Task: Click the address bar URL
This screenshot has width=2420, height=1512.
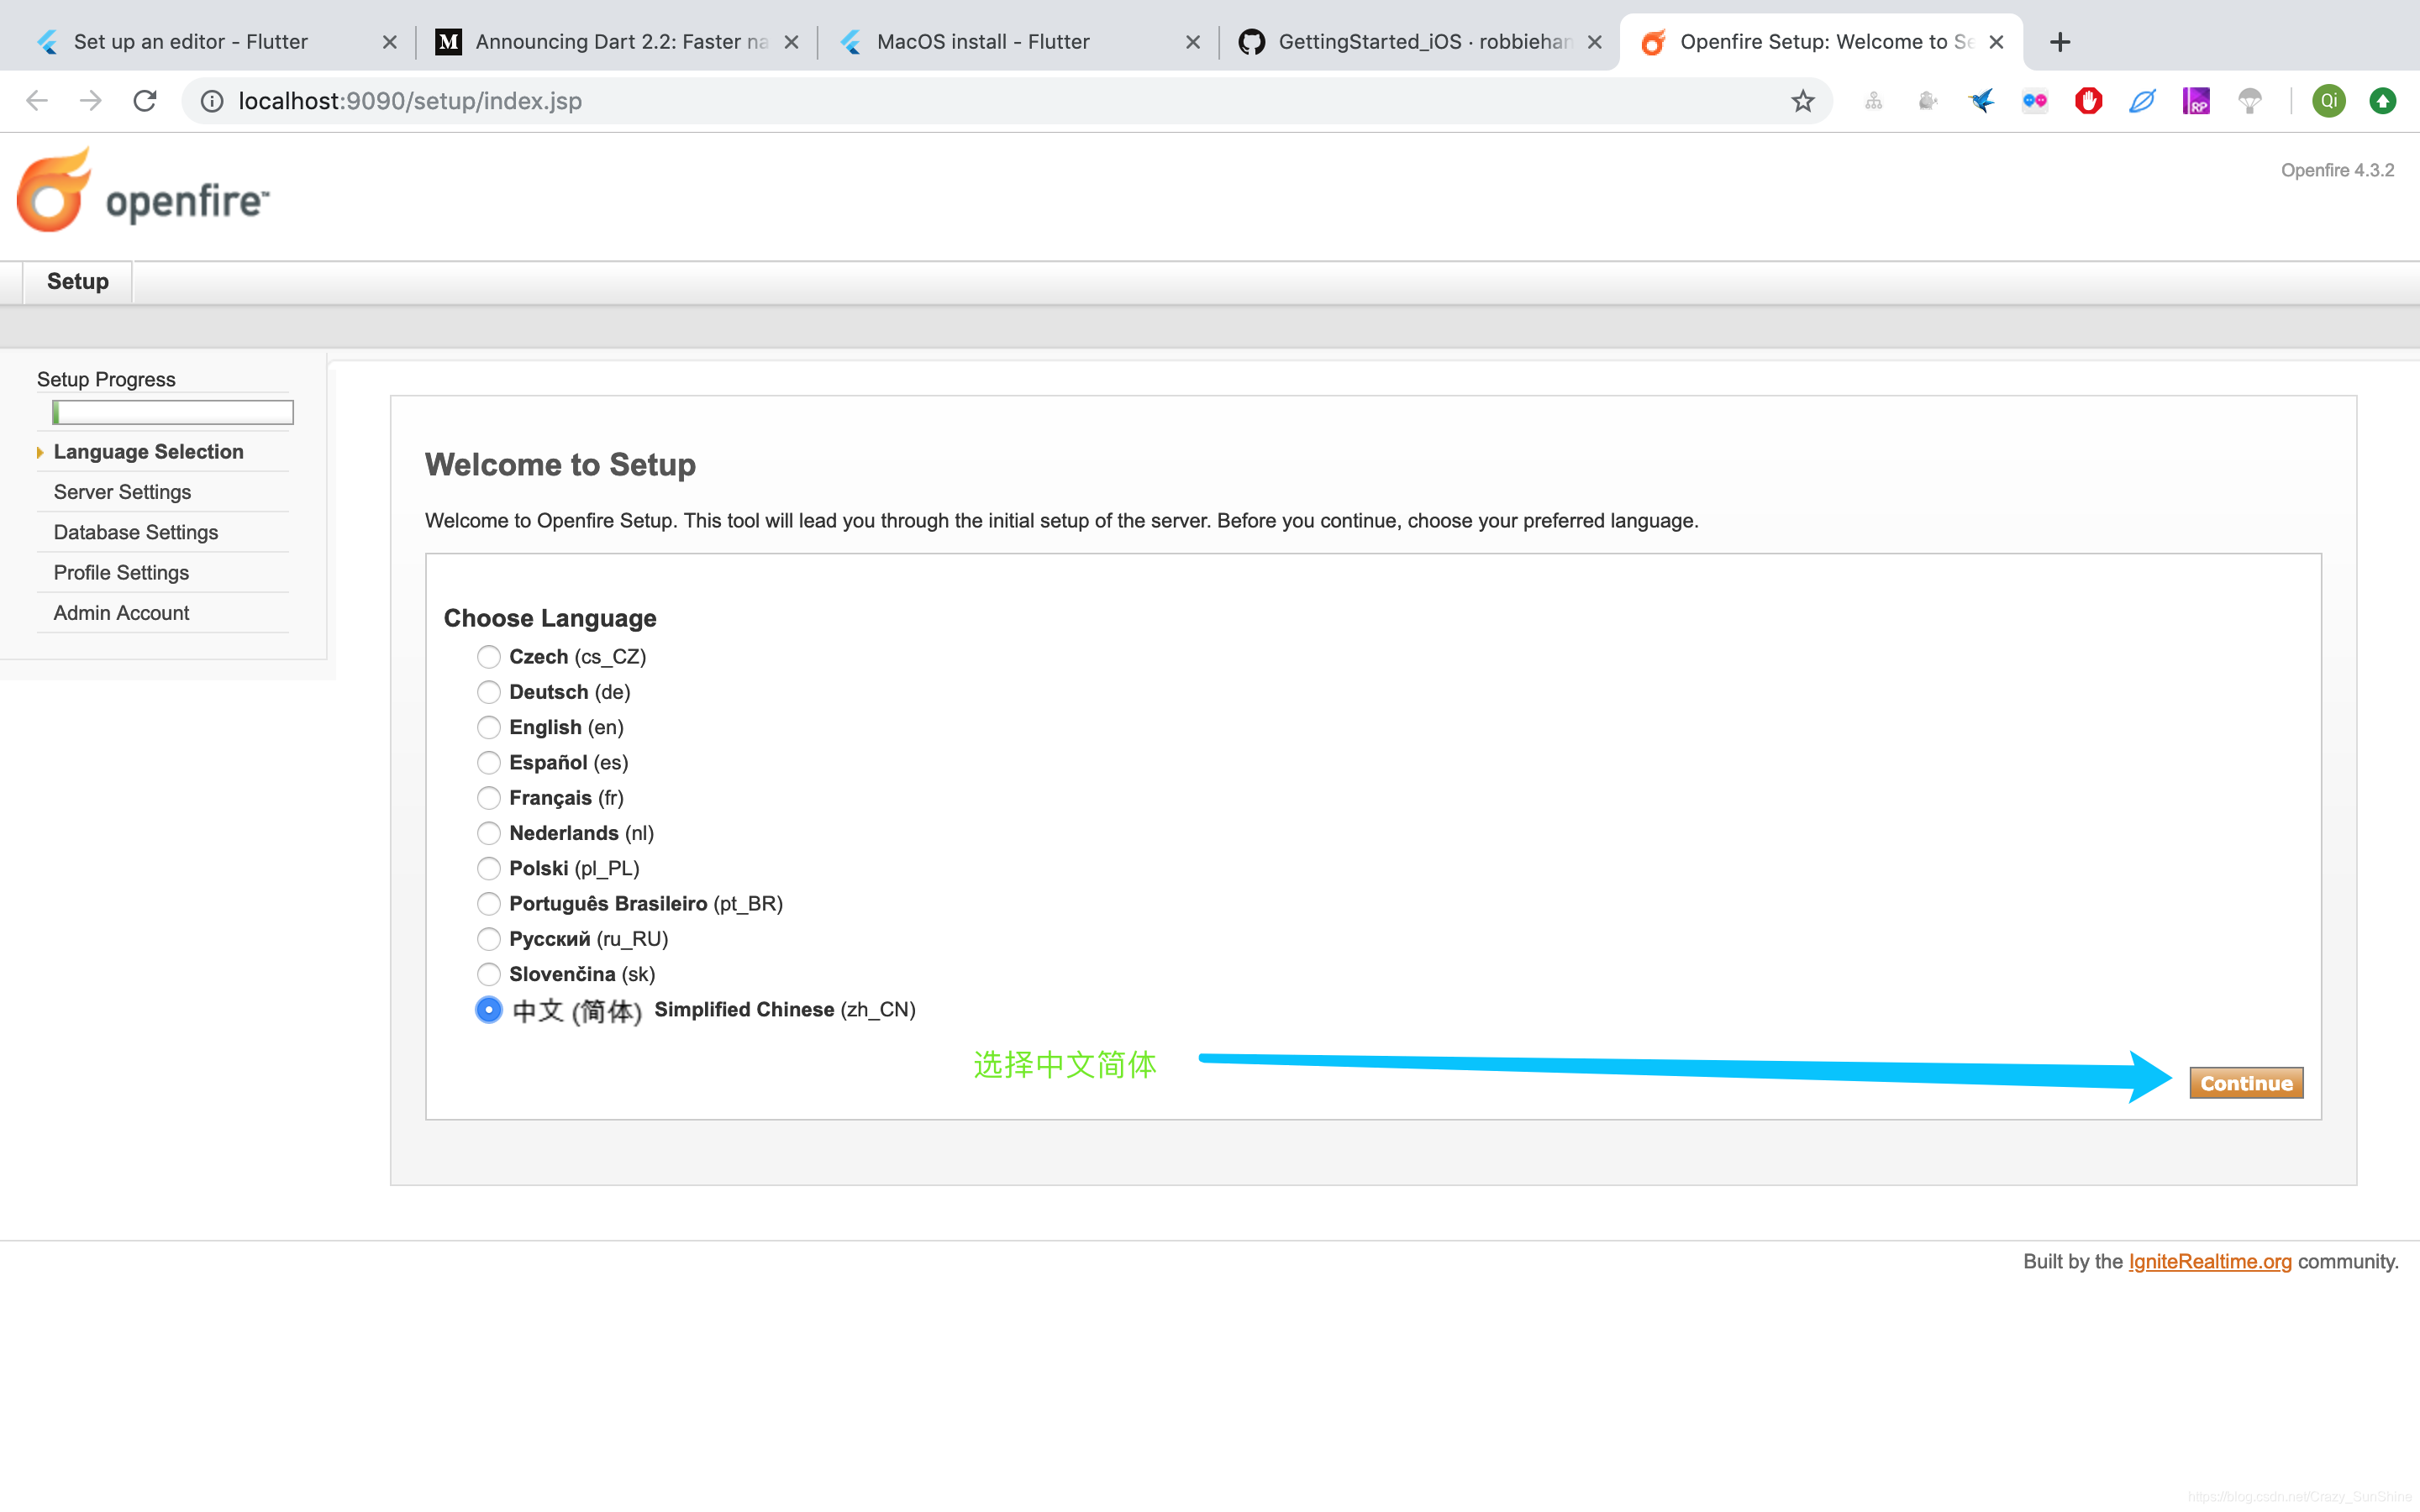Action: [410, 101]
